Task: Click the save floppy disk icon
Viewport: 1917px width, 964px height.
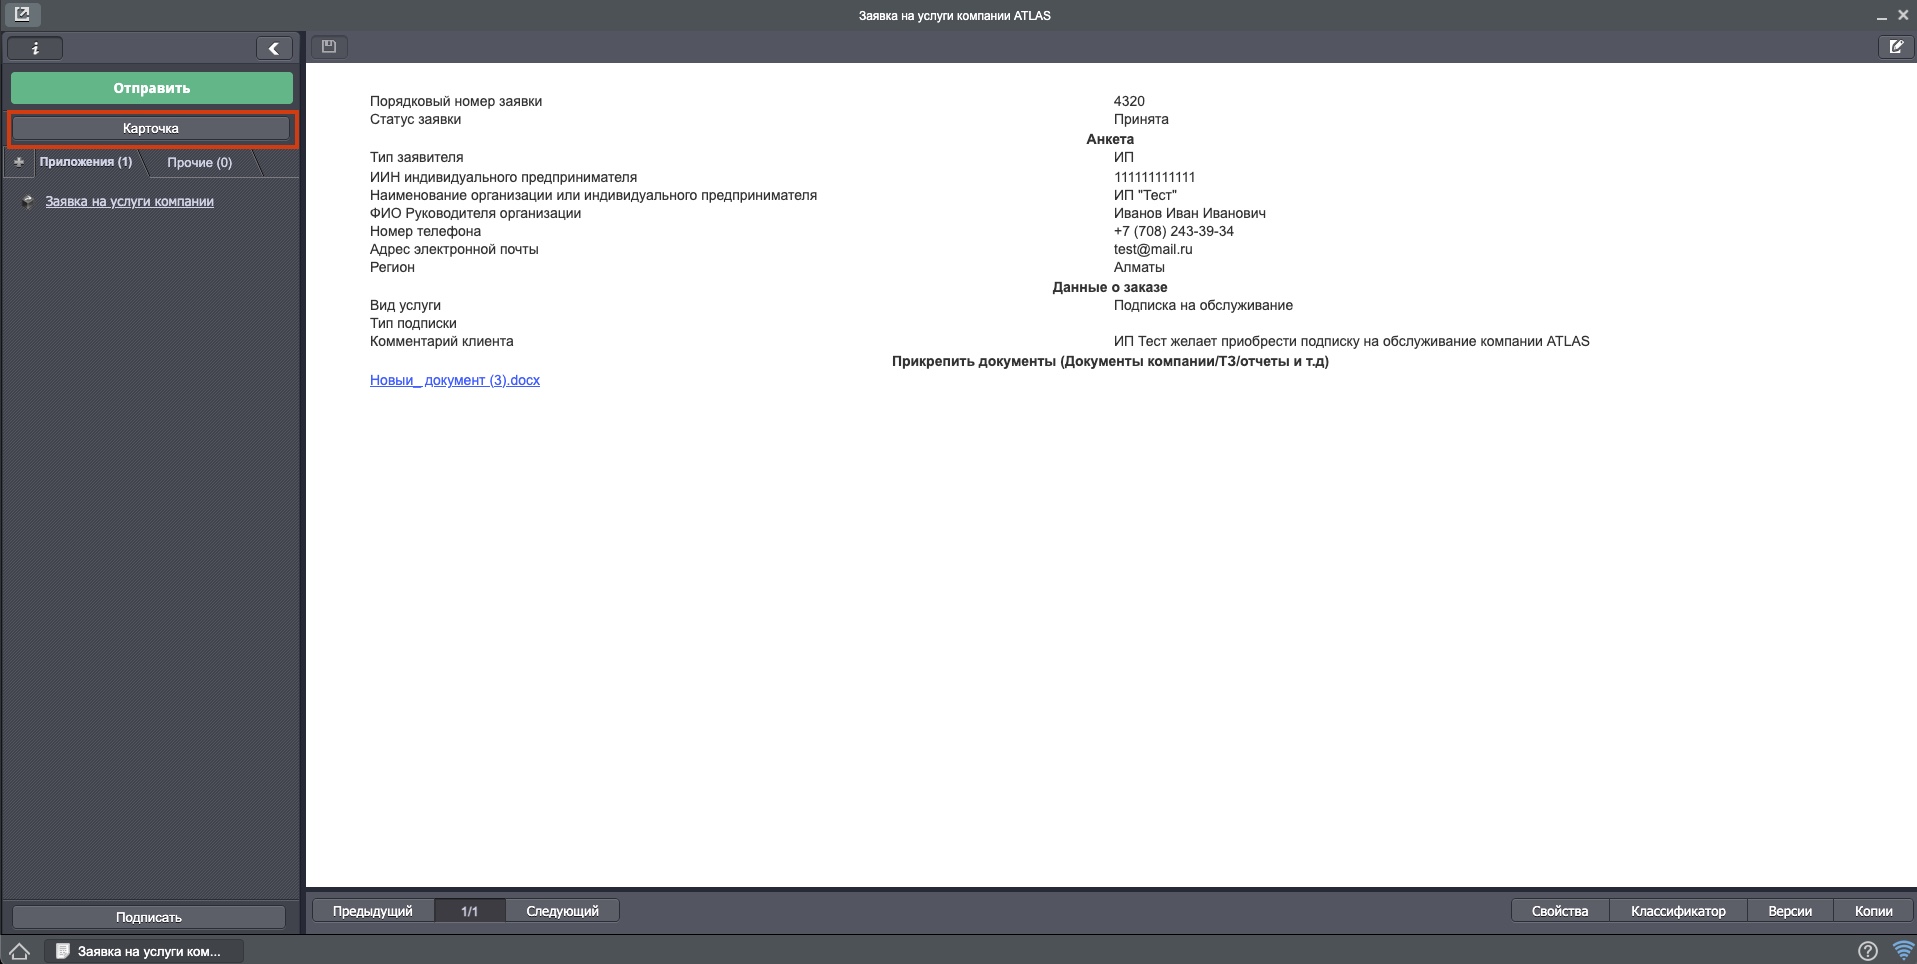Action: click(329, 47)
